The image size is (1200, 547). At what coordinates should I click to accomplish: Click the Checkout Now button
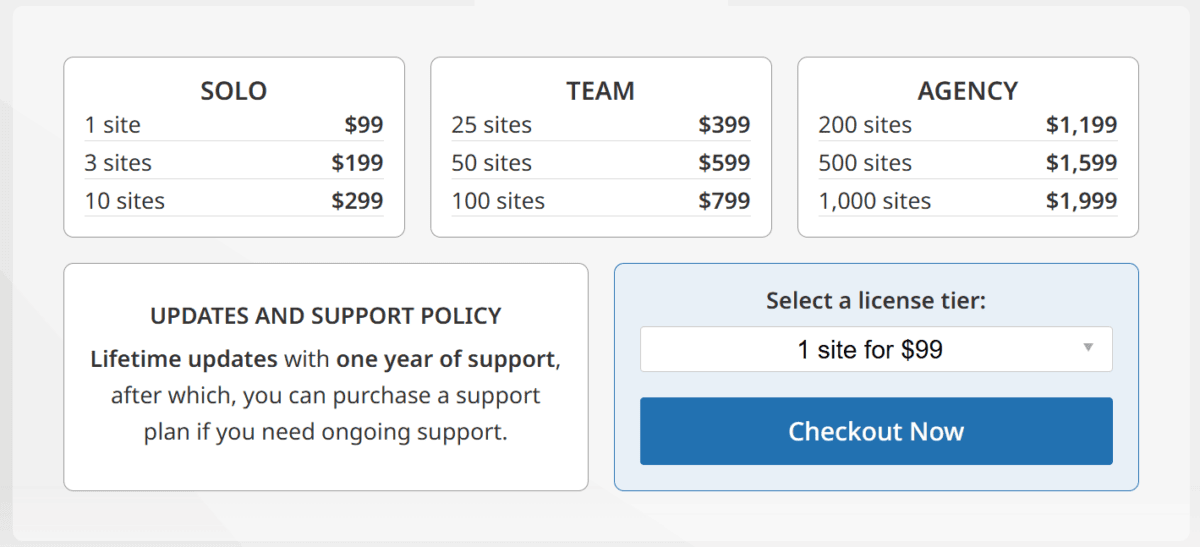coord(876,431)
